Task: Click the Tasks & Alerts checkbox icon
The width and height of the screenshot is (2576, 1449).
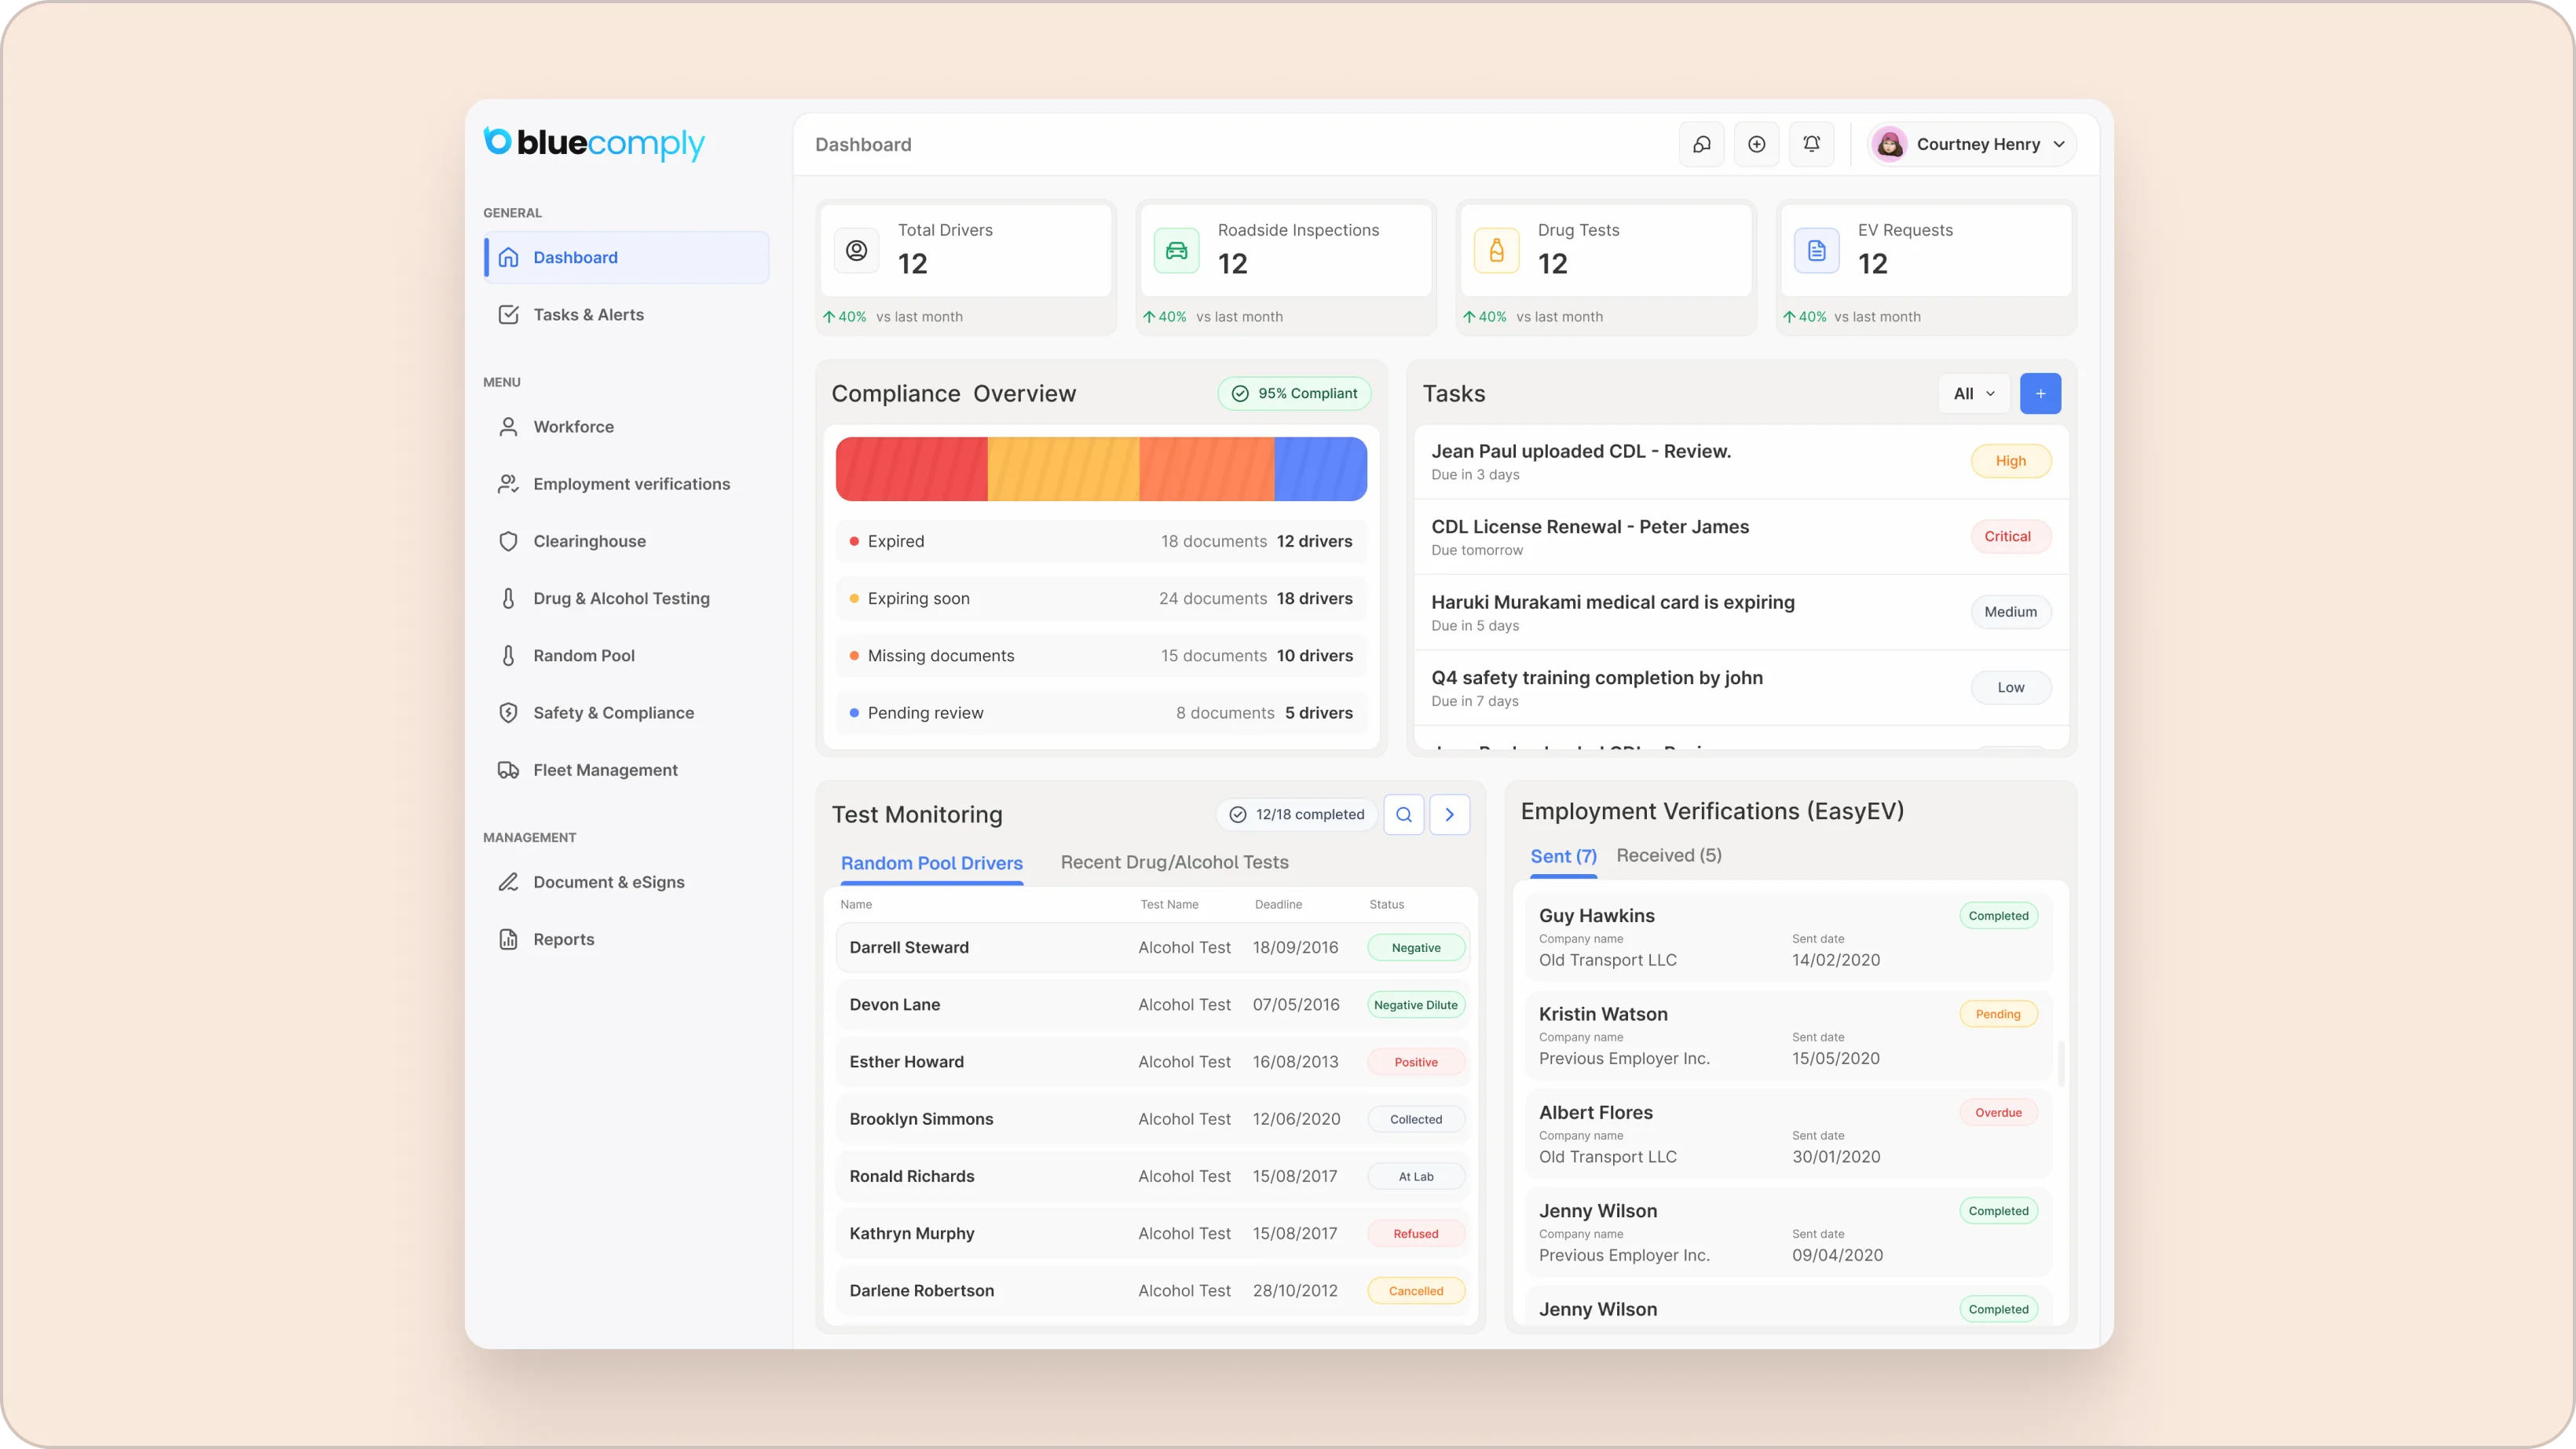Action: [508, 314]
